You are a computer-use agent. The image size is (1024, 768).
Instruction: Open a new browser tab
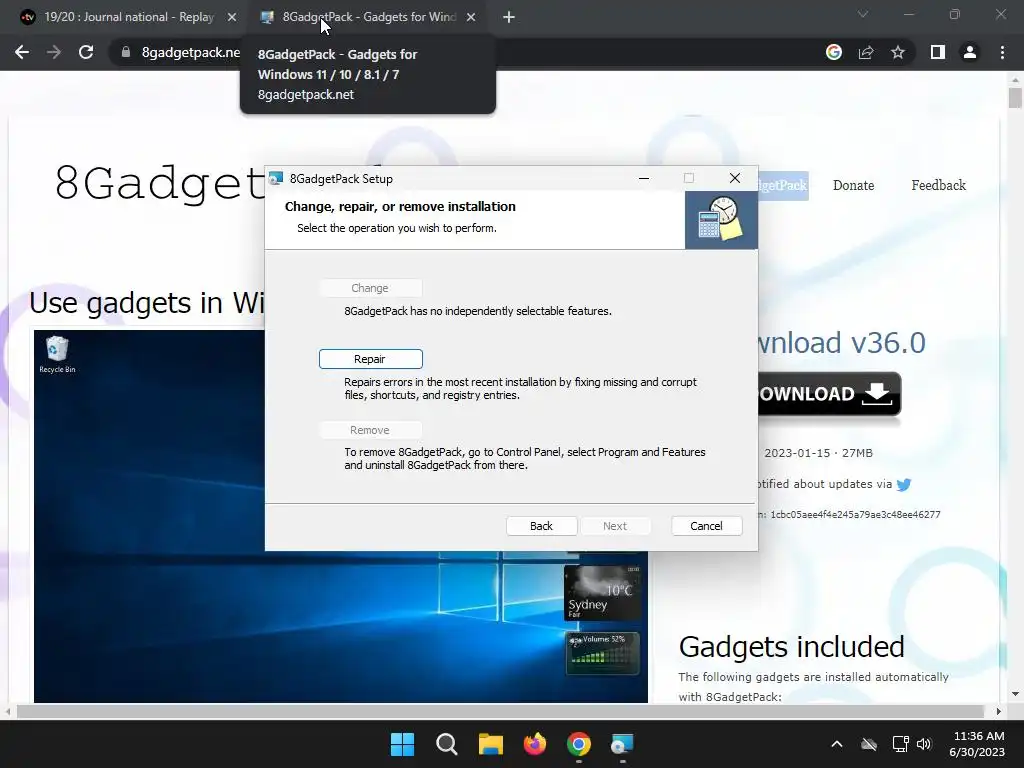(509, 17)
